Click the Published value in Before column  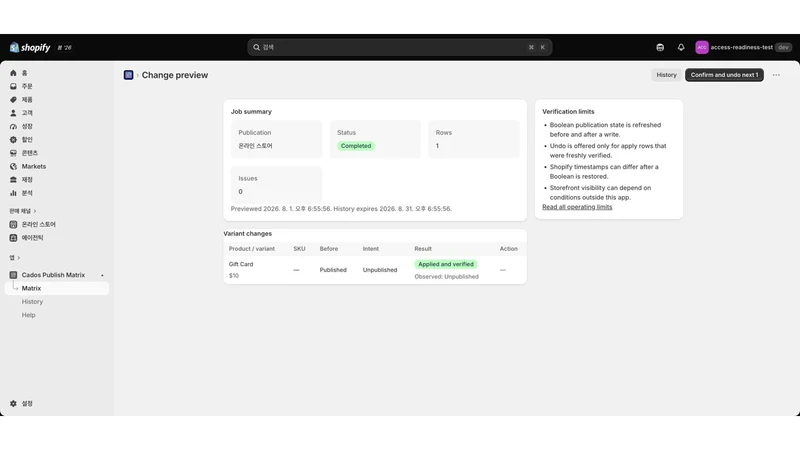pos(333,270)
